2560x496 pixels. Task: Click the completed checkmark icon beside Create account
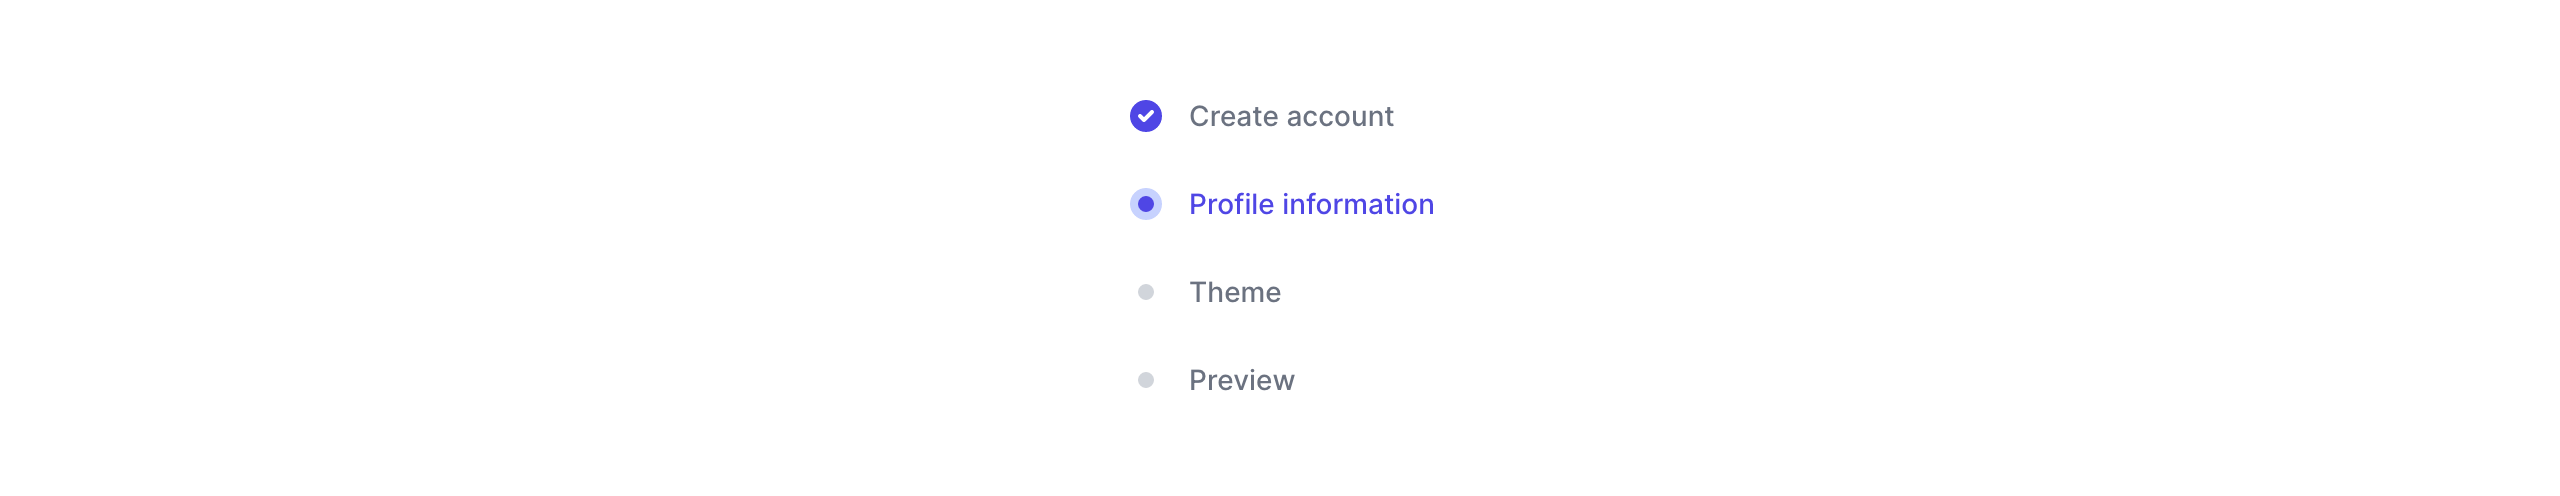pos(1145,116)
